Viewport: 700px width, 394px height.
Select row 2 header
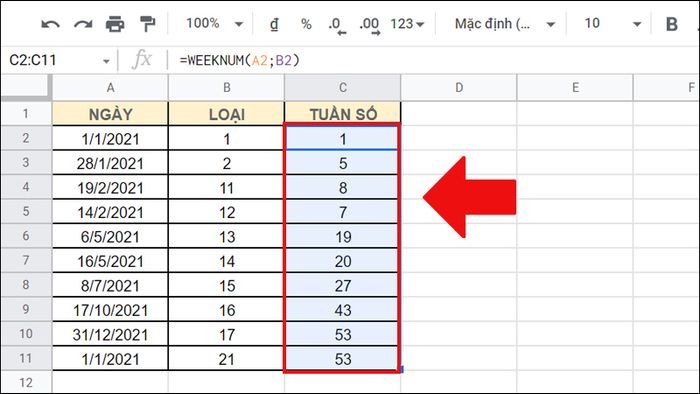tap(26, 138)
